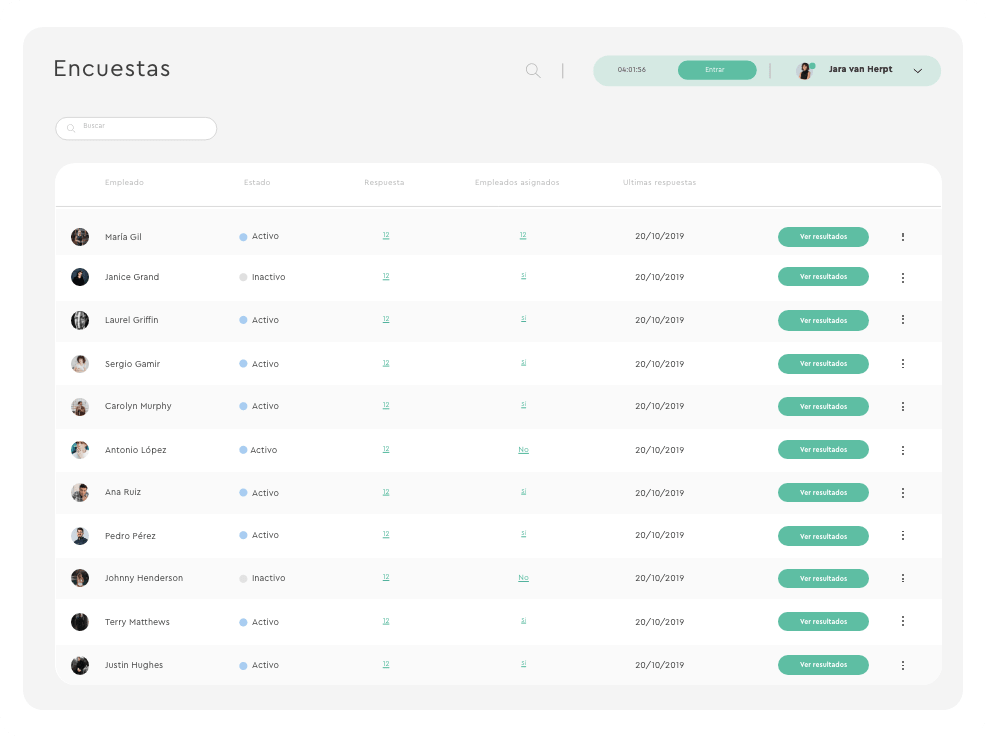Click Ver resultados for Ana Ruiz
Image resolution: width=986 pixels, height=737 pixels.
823,493
